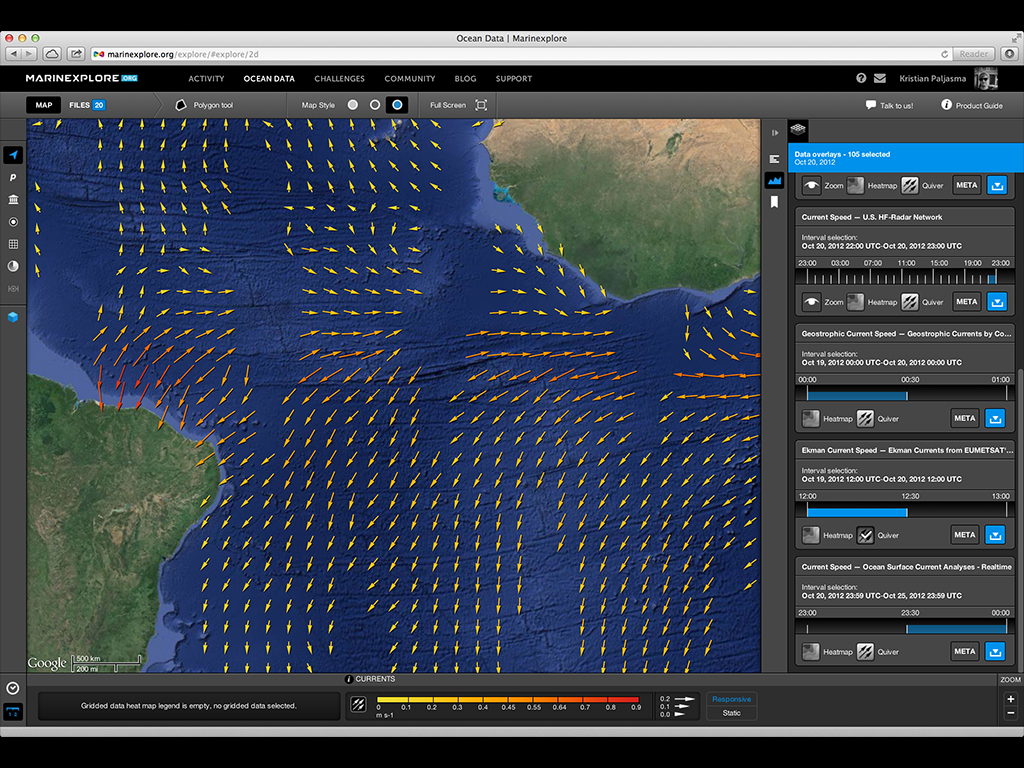Select the Polygon tool
Image resolution: width=1024 pixels, height=768 pixels.
(x=204, y=105)
